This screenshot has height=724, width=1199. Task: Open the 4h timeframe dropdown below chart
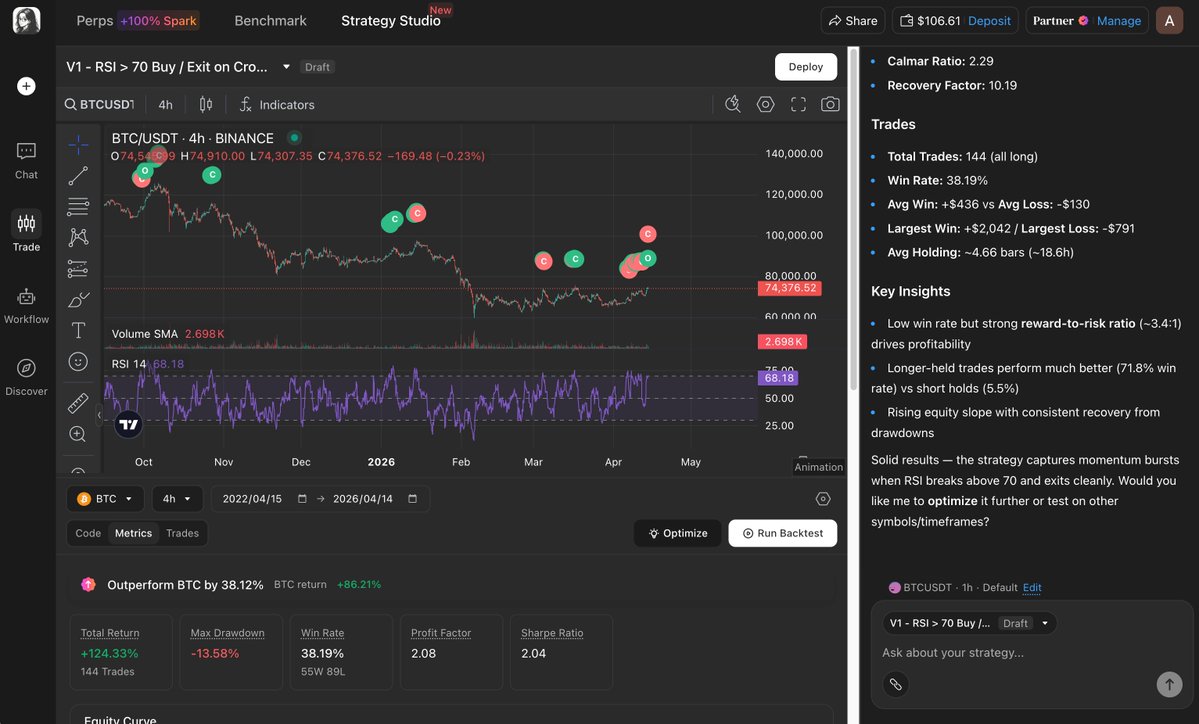pos(177,499)
